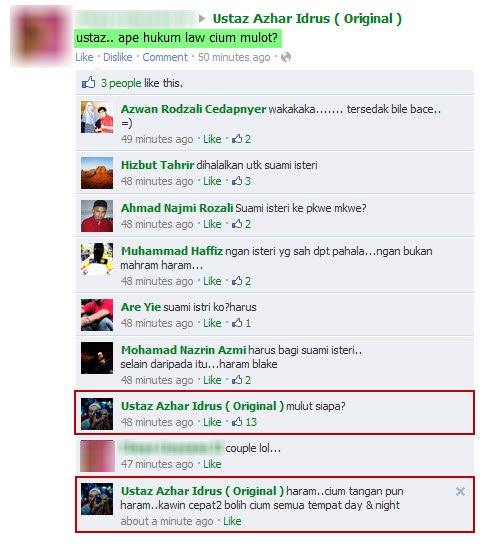Screen dimensions: 500x554
Task: Like Ahmad Najmi Rozali's comment
Action: point(212,224)
